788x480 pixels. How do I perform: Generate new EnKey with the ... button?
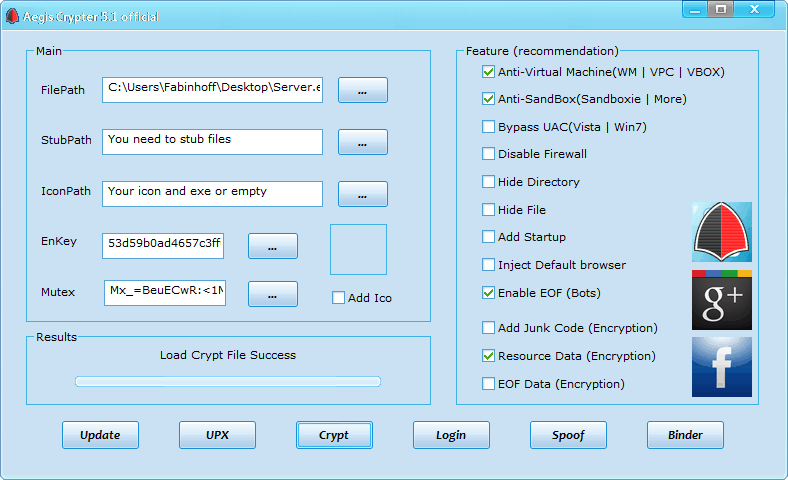(x=273, y=246)
